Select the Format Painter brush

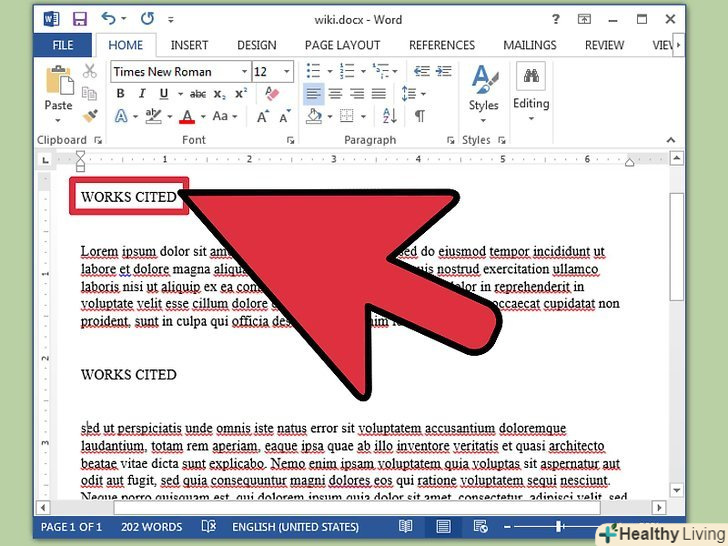pyautogui.click(x=90, y=116)
